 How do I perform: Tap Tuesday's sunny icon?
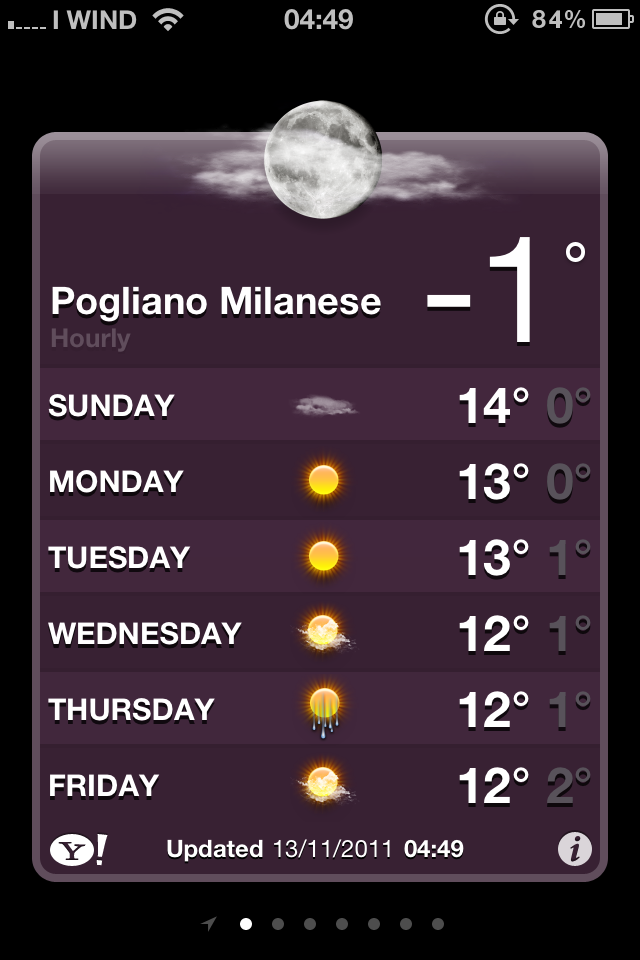[x=323, y=556]
